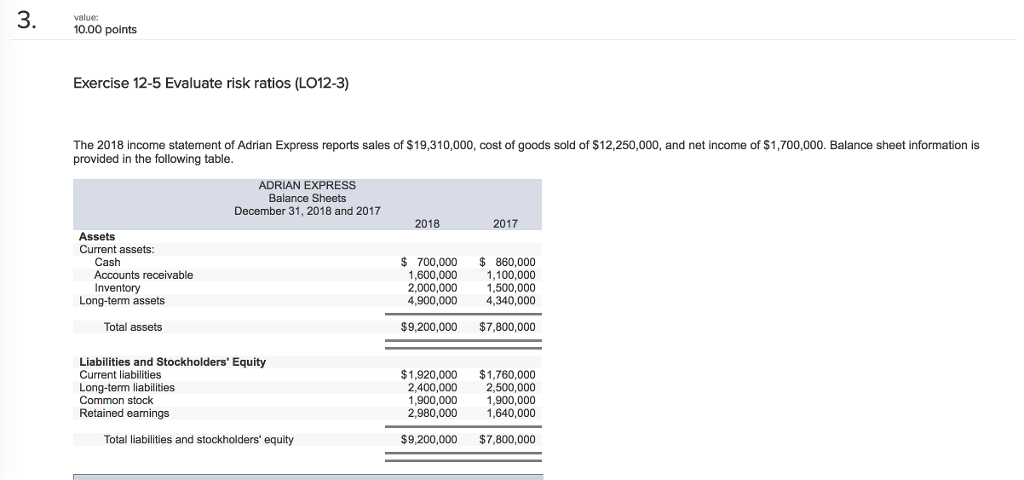Image resolution: width=1024 pixels, height=480 pixels.
Task: Click the Accounts receivable row label
Action: click(x=144, y=275)
